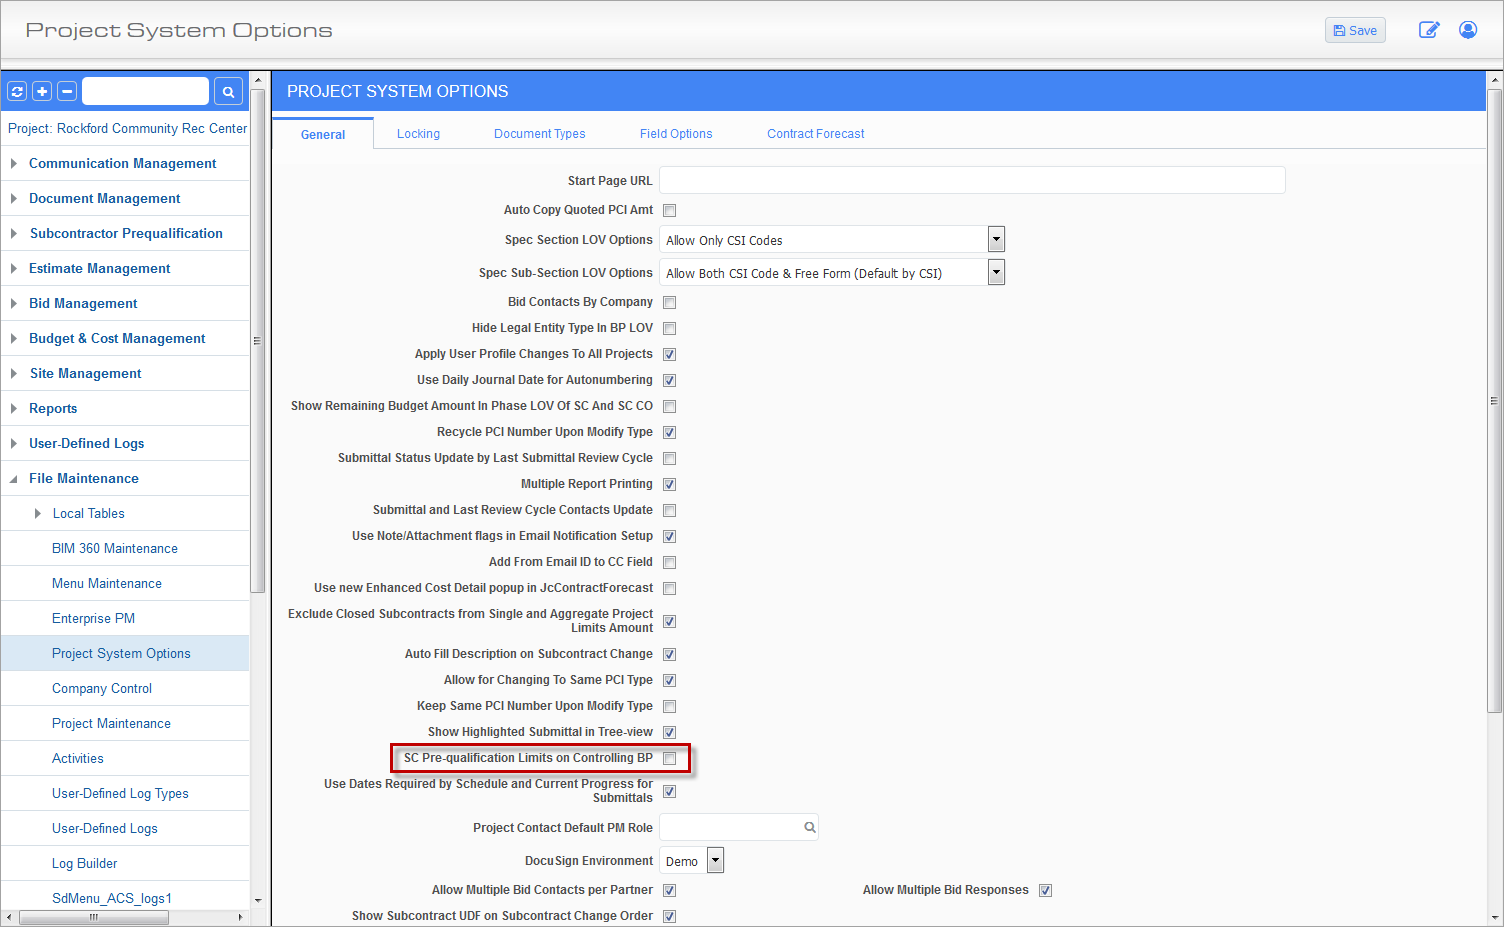Click the collapse all minus icon
Screen dimensions: 1504x927
[67, 92]
